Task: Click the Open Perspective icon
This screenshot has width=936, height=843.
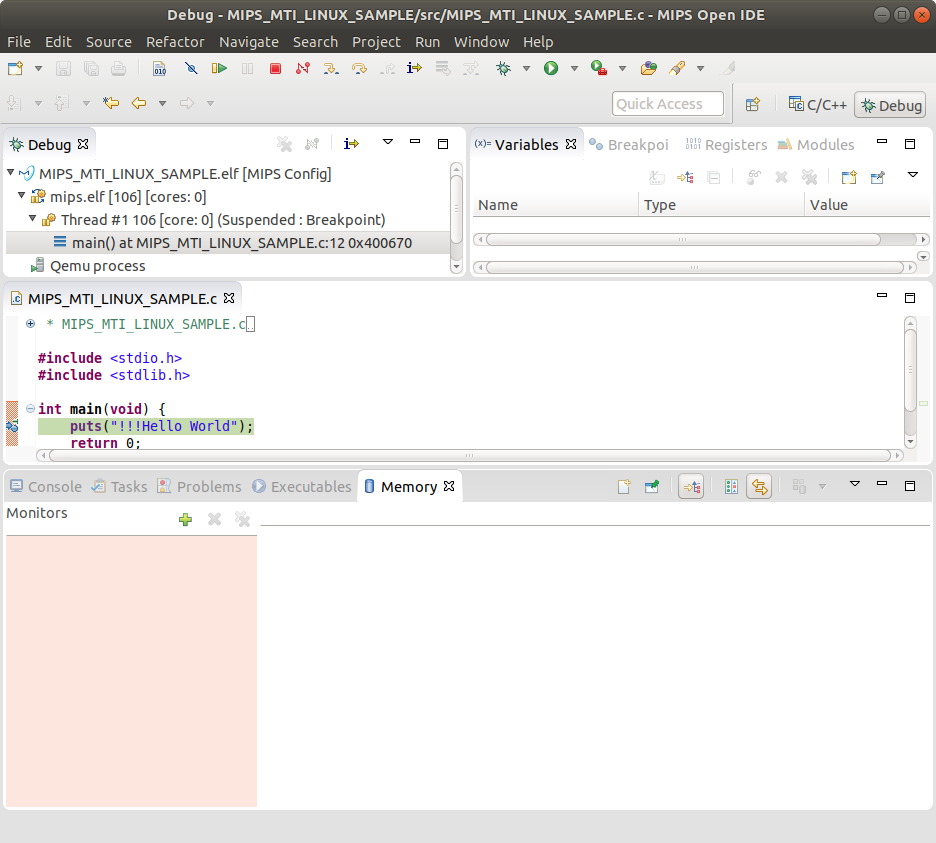Action: tap(753, 104)
